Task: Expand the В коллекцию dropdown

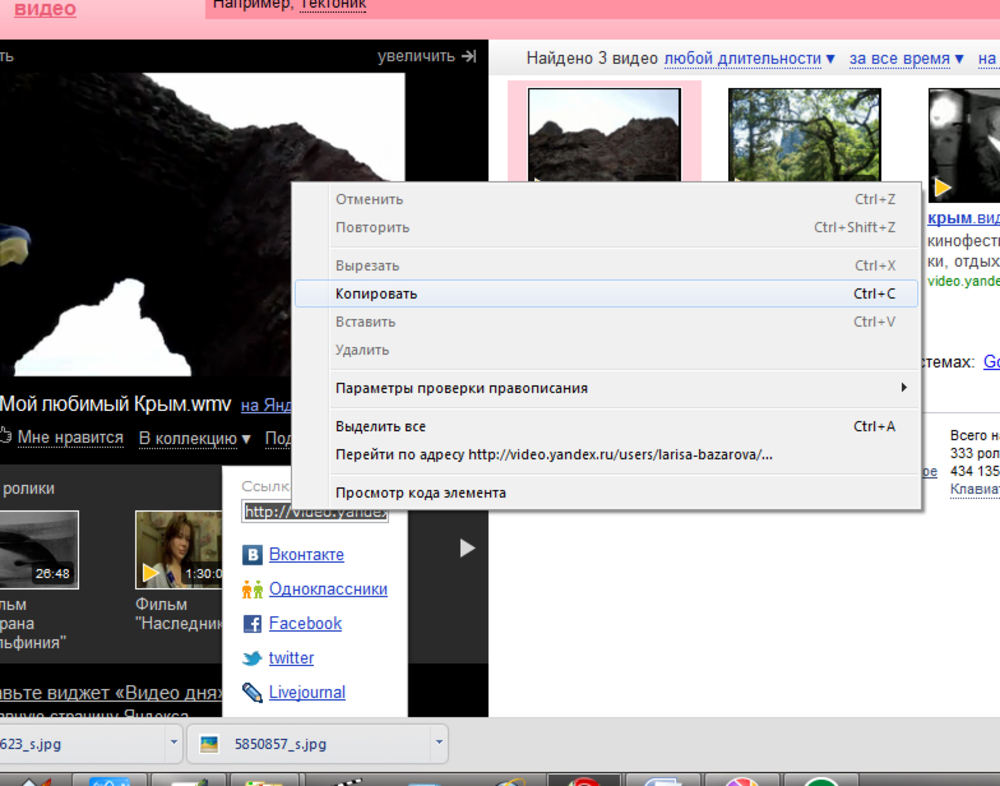Action: [194, 438]
